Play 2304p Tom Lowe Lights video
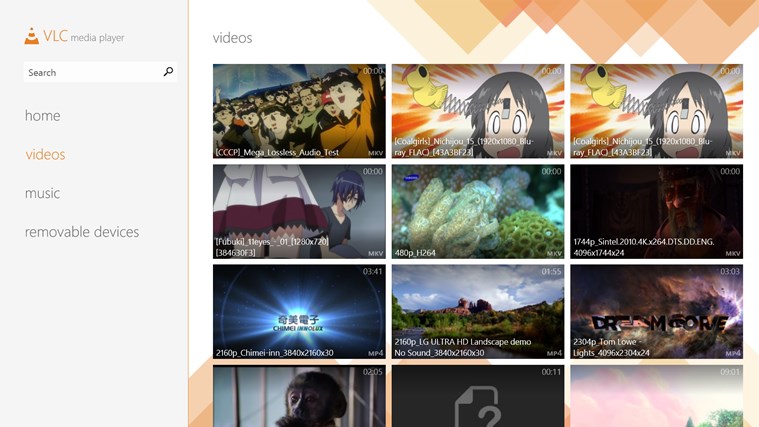 coord(656,311)
